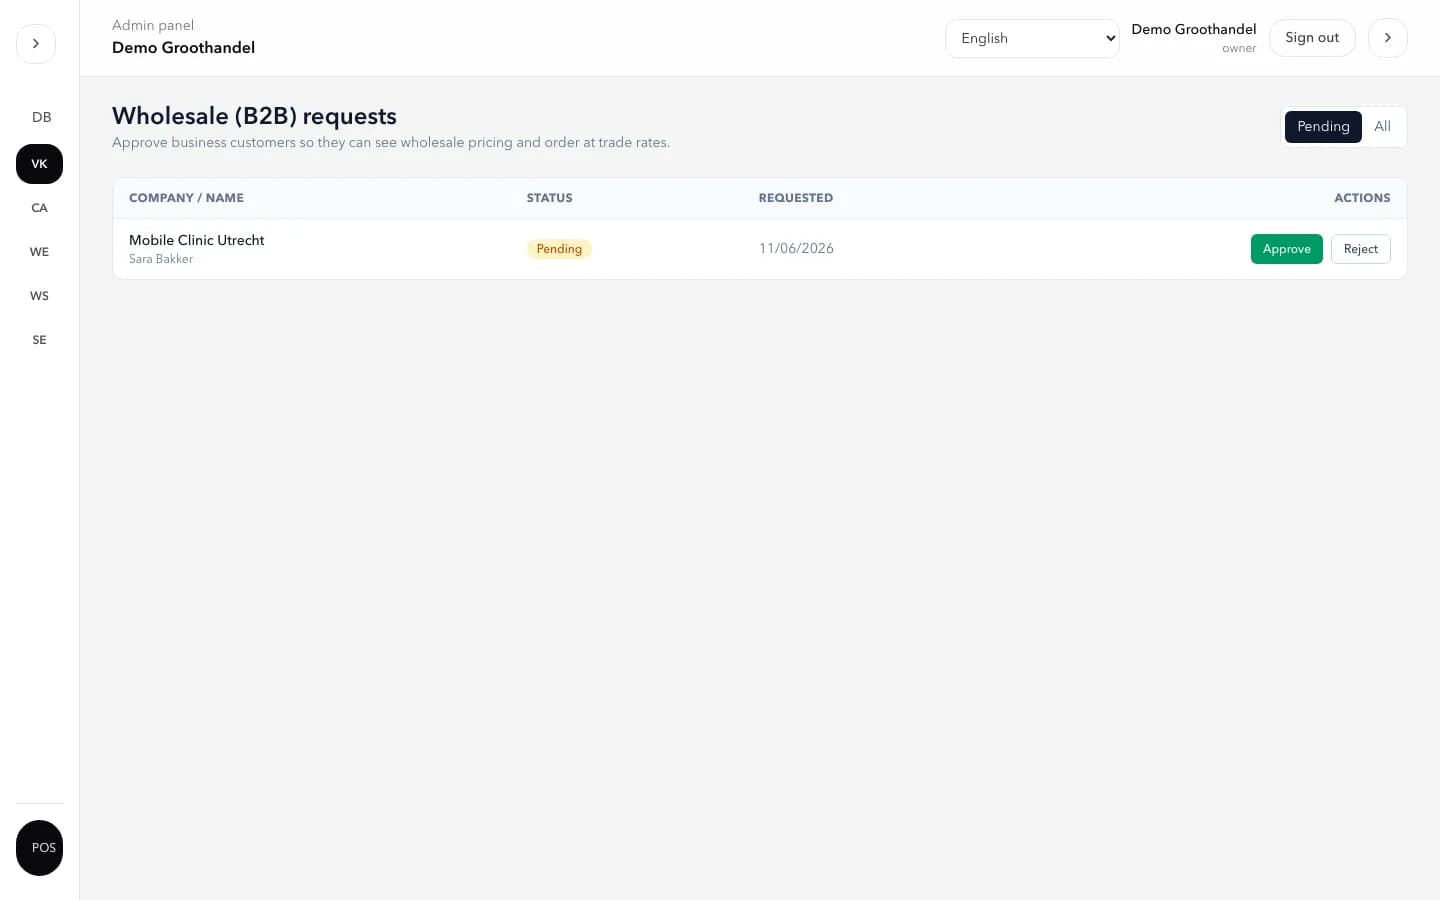1440x900 pixels.
Task: Click the chevron next to Sign out
Action: pyautogui.click(x=1388, y=38)
